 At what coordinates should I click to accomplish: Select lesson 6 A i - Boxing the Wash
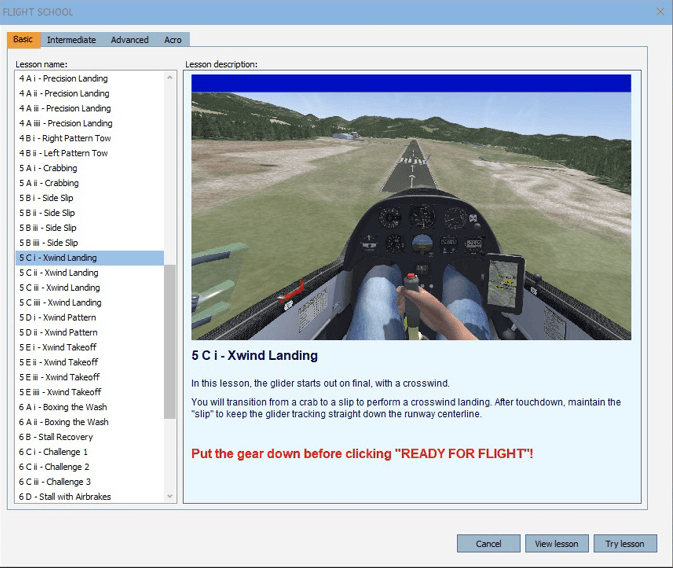(90, 407)
